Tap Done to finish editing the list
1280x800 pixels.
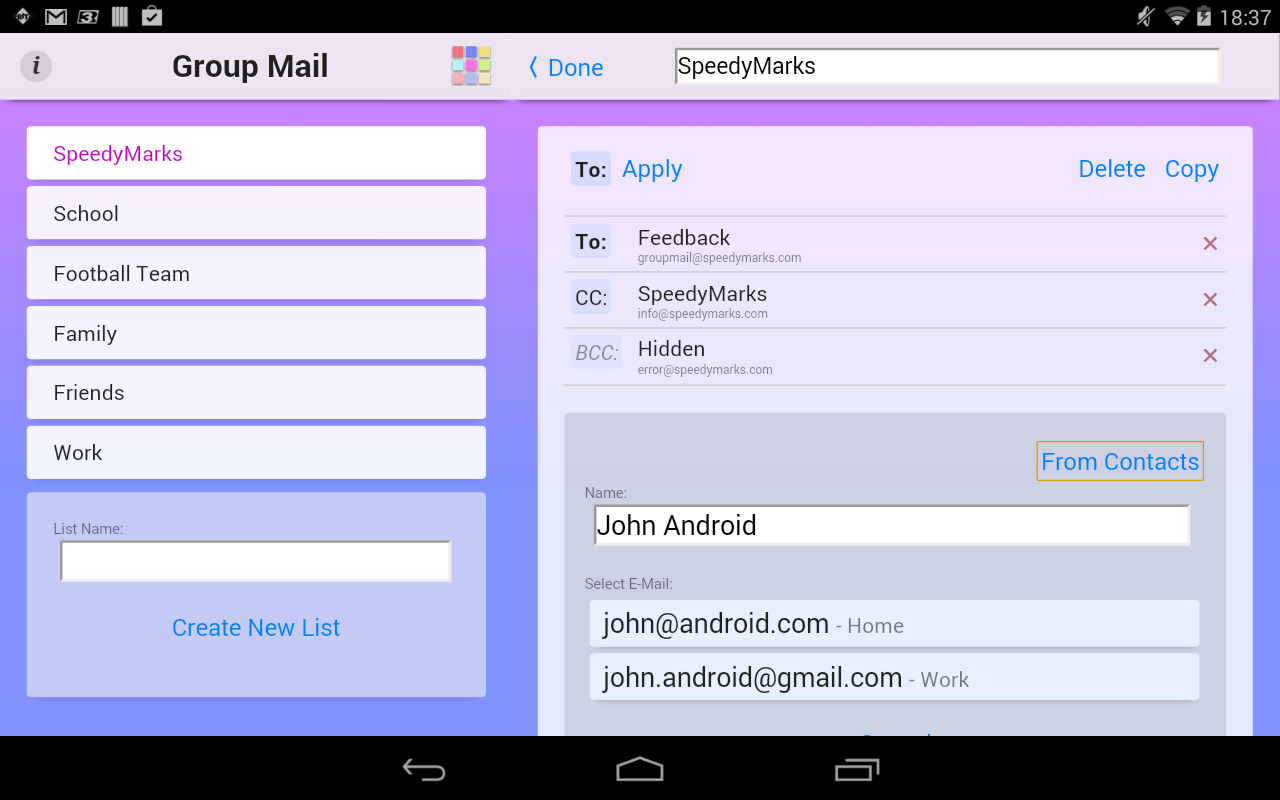(566, 67)
